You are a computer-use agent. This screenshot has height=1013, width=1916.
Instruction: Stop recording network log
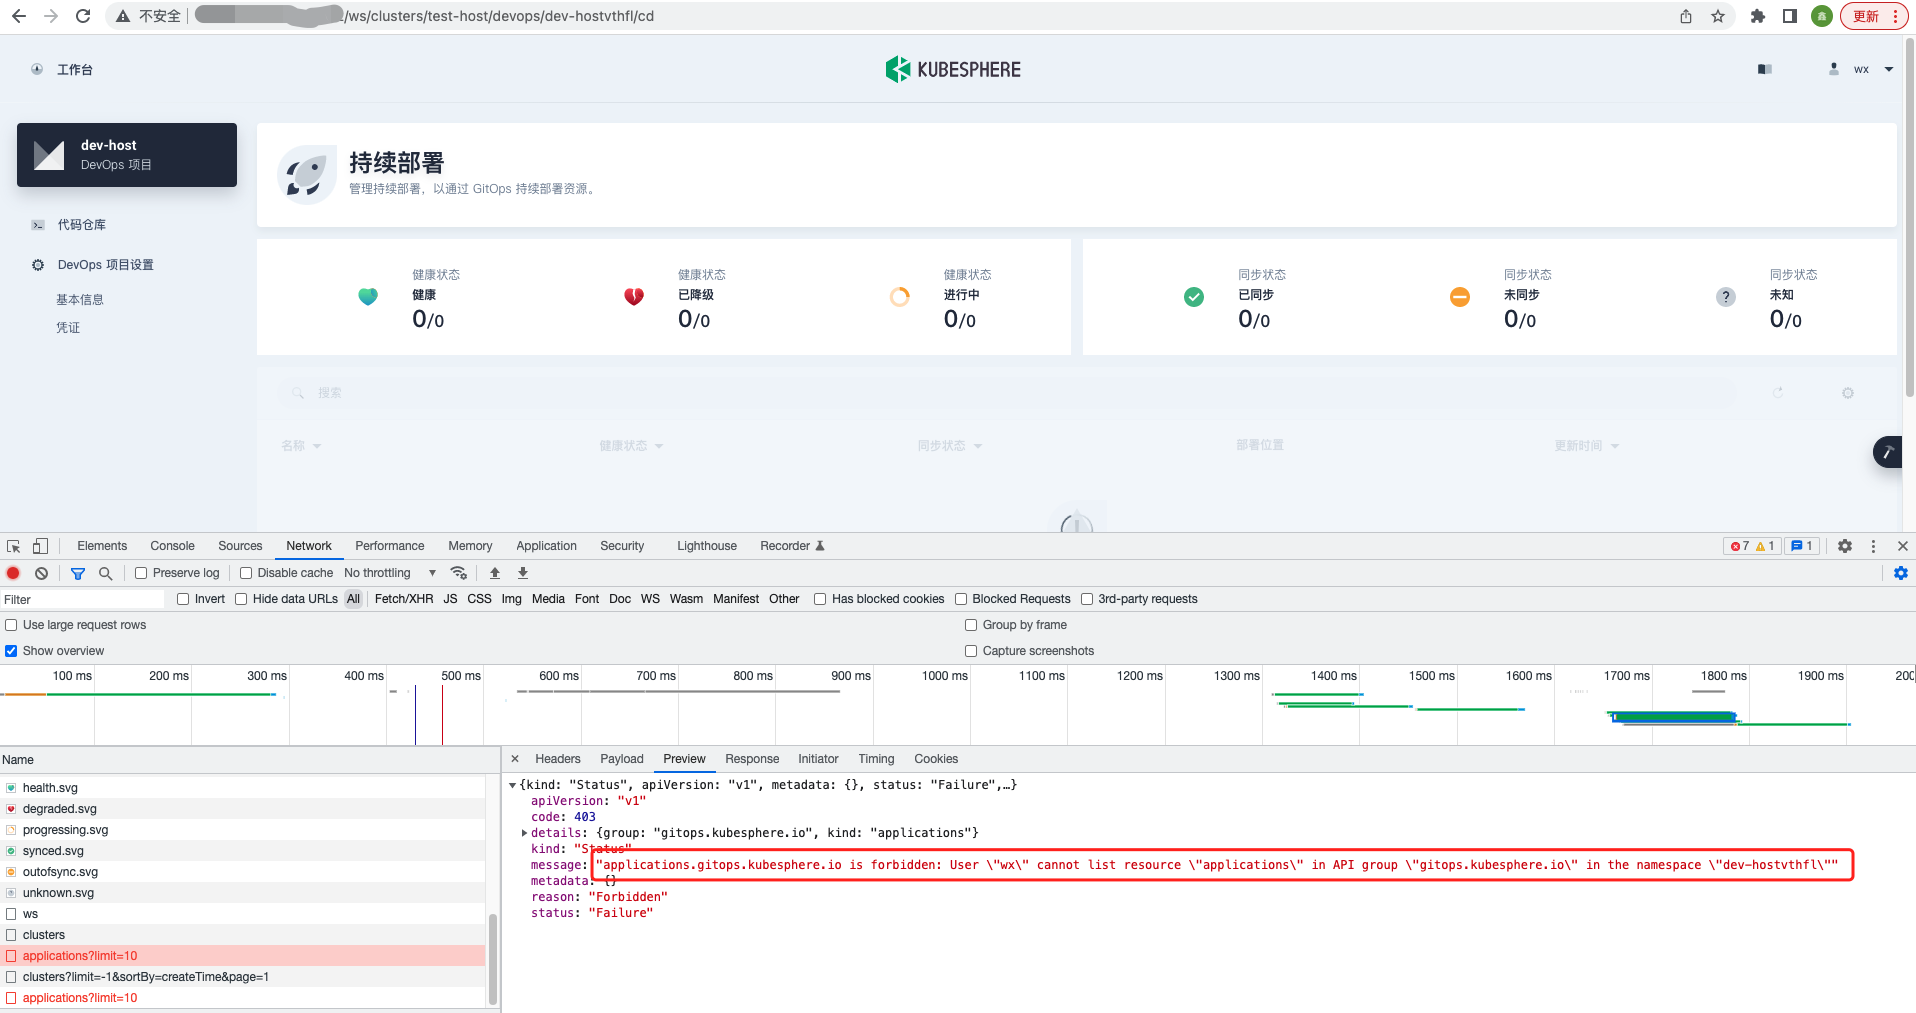point(13,573)
